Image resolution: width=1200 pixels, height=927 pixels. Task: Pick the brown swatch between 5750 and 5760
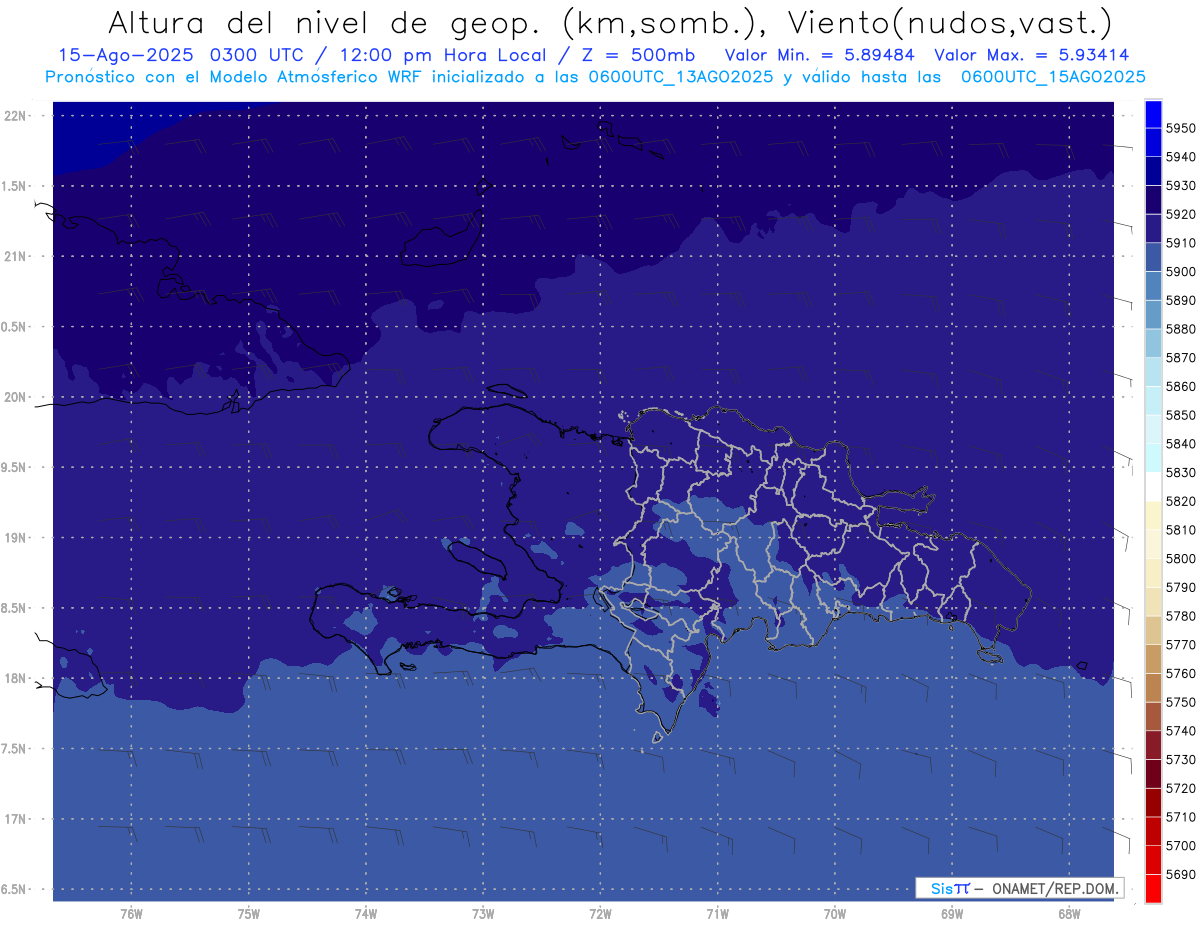pyautogui.click(x=1153, y=687)
